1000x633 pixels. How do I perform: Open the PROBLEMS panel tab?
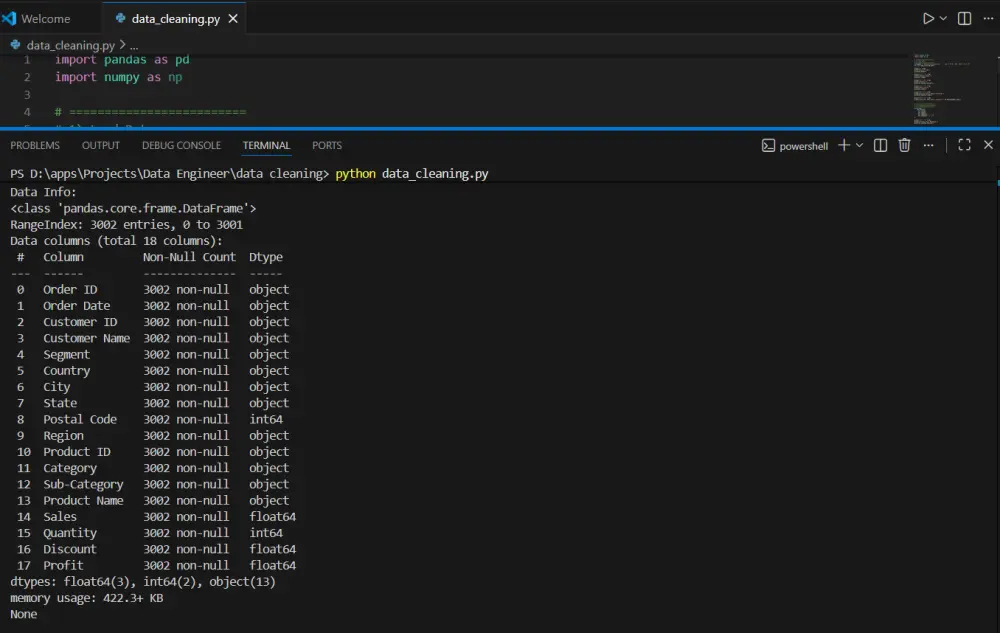pyautogui.click(x=35, y=145)
